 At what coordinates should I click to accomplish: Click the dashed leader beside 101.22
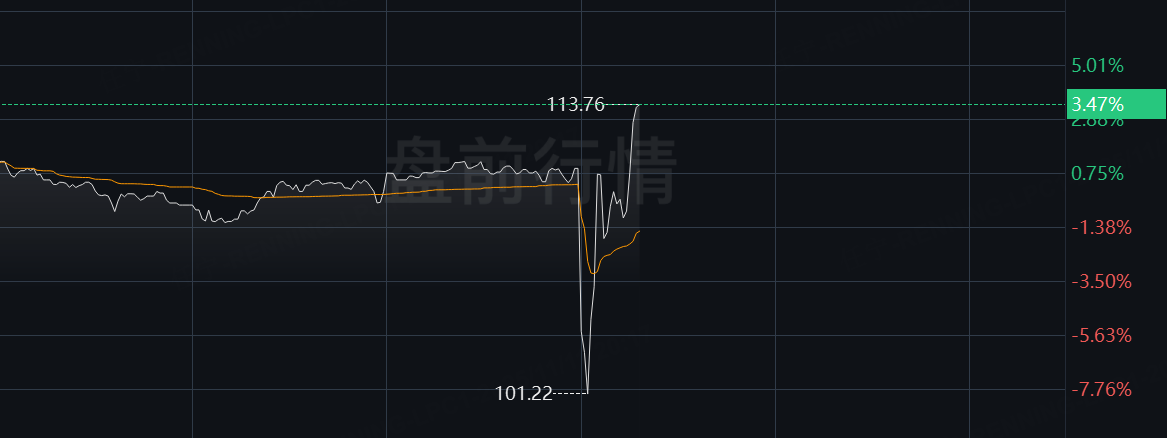point(571,393)
